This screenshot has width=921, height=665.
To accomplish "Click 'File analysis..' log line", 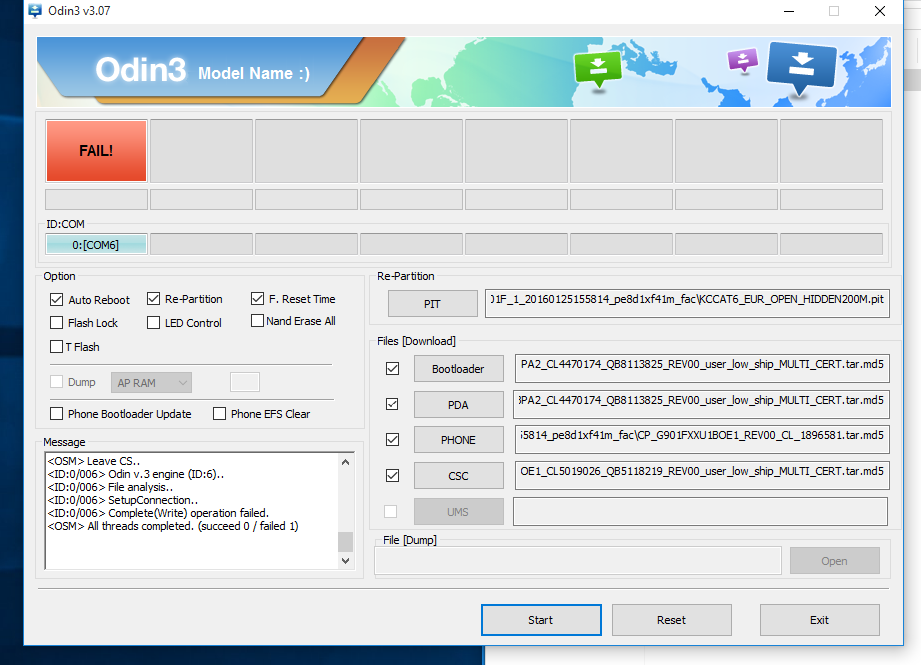I will tap(110, 487).
